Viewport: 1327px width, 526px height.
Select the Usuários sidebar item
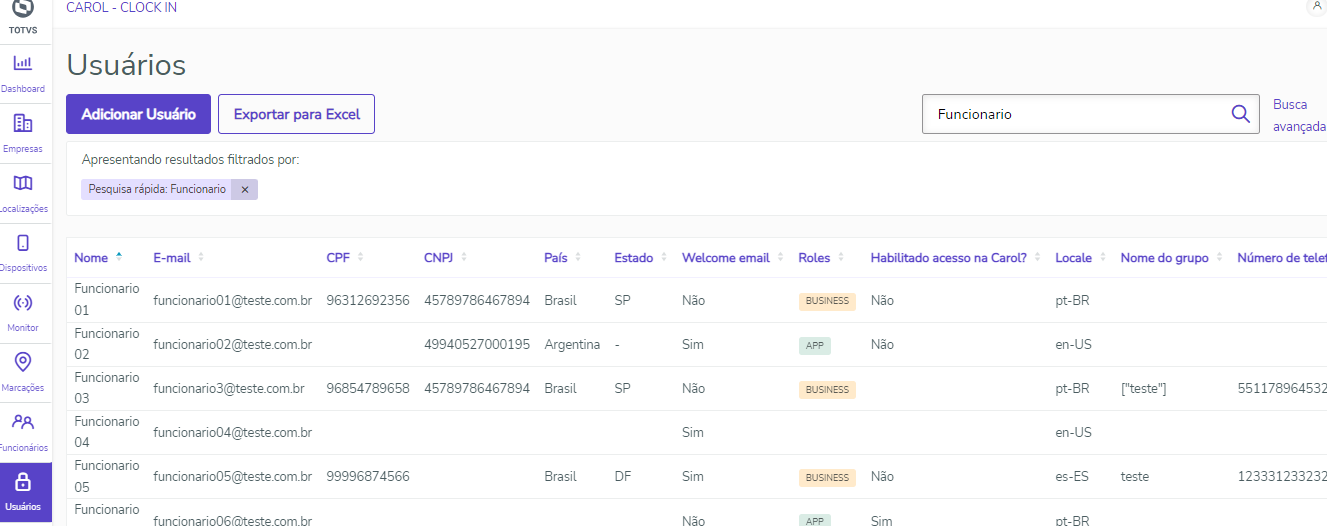click(x=23, y=492)
